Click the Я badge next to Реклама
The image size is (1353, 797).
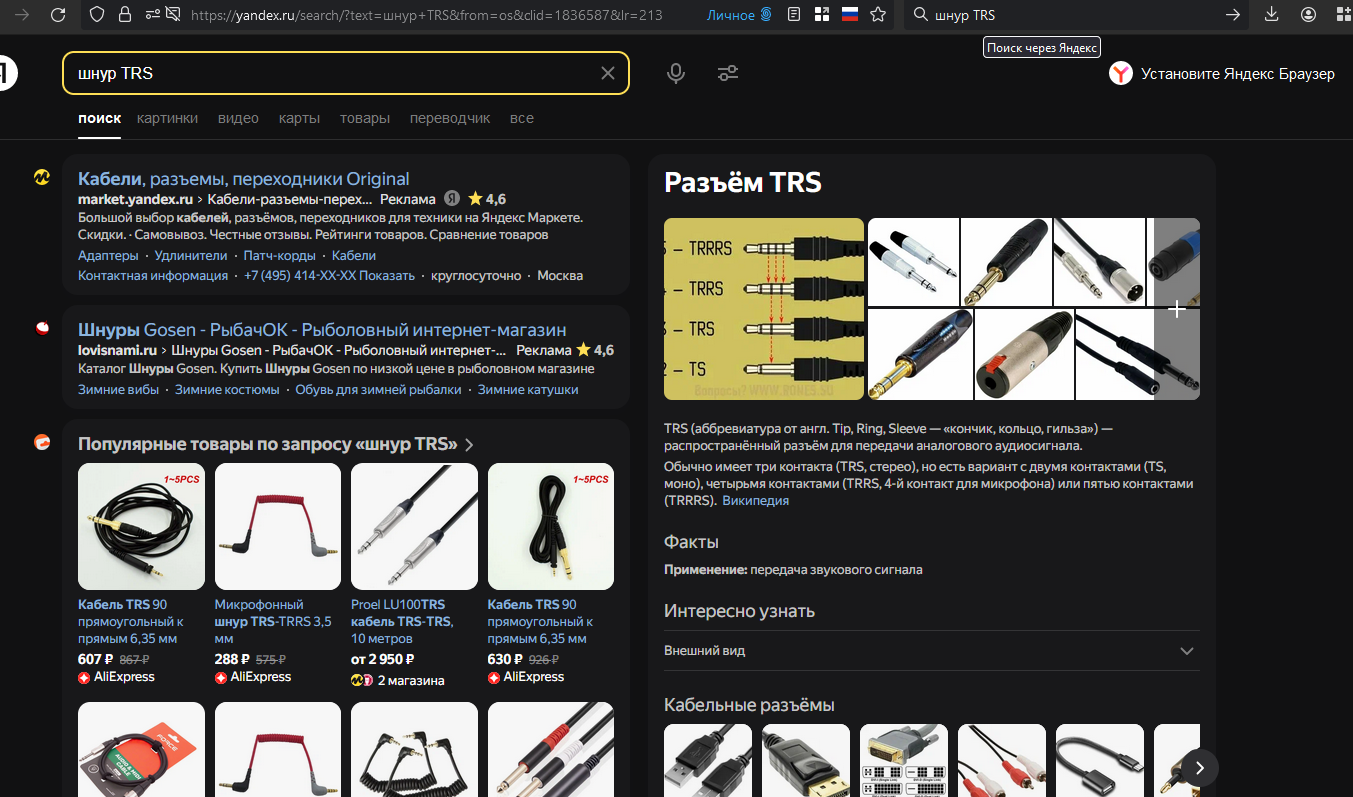[452, 199]
